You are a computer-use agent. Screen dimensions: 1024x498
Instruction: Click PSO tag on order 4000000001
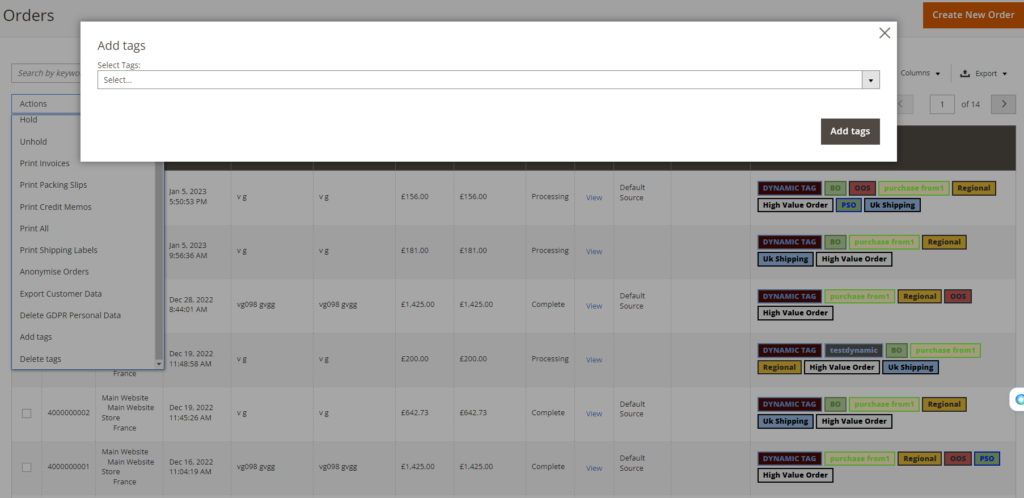coord(987,459)
